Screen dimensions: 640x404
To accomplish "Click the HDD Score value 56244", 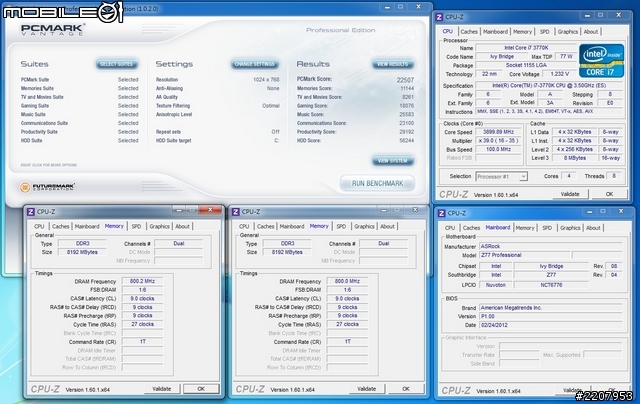I will (407, 140).
